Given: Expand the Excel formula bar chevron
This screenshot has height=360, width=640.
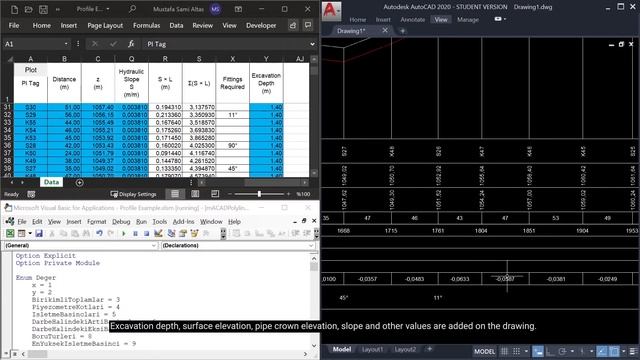Looking at the screenshot, I should (x=312, y=44).
